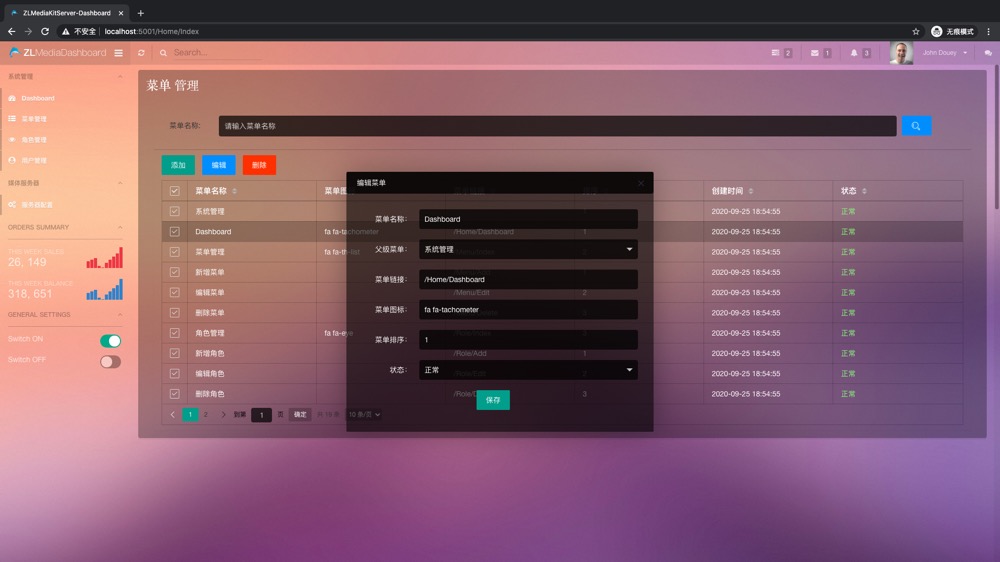
Task: Open the chat bubbles icon at the top right
Action: 988,53
